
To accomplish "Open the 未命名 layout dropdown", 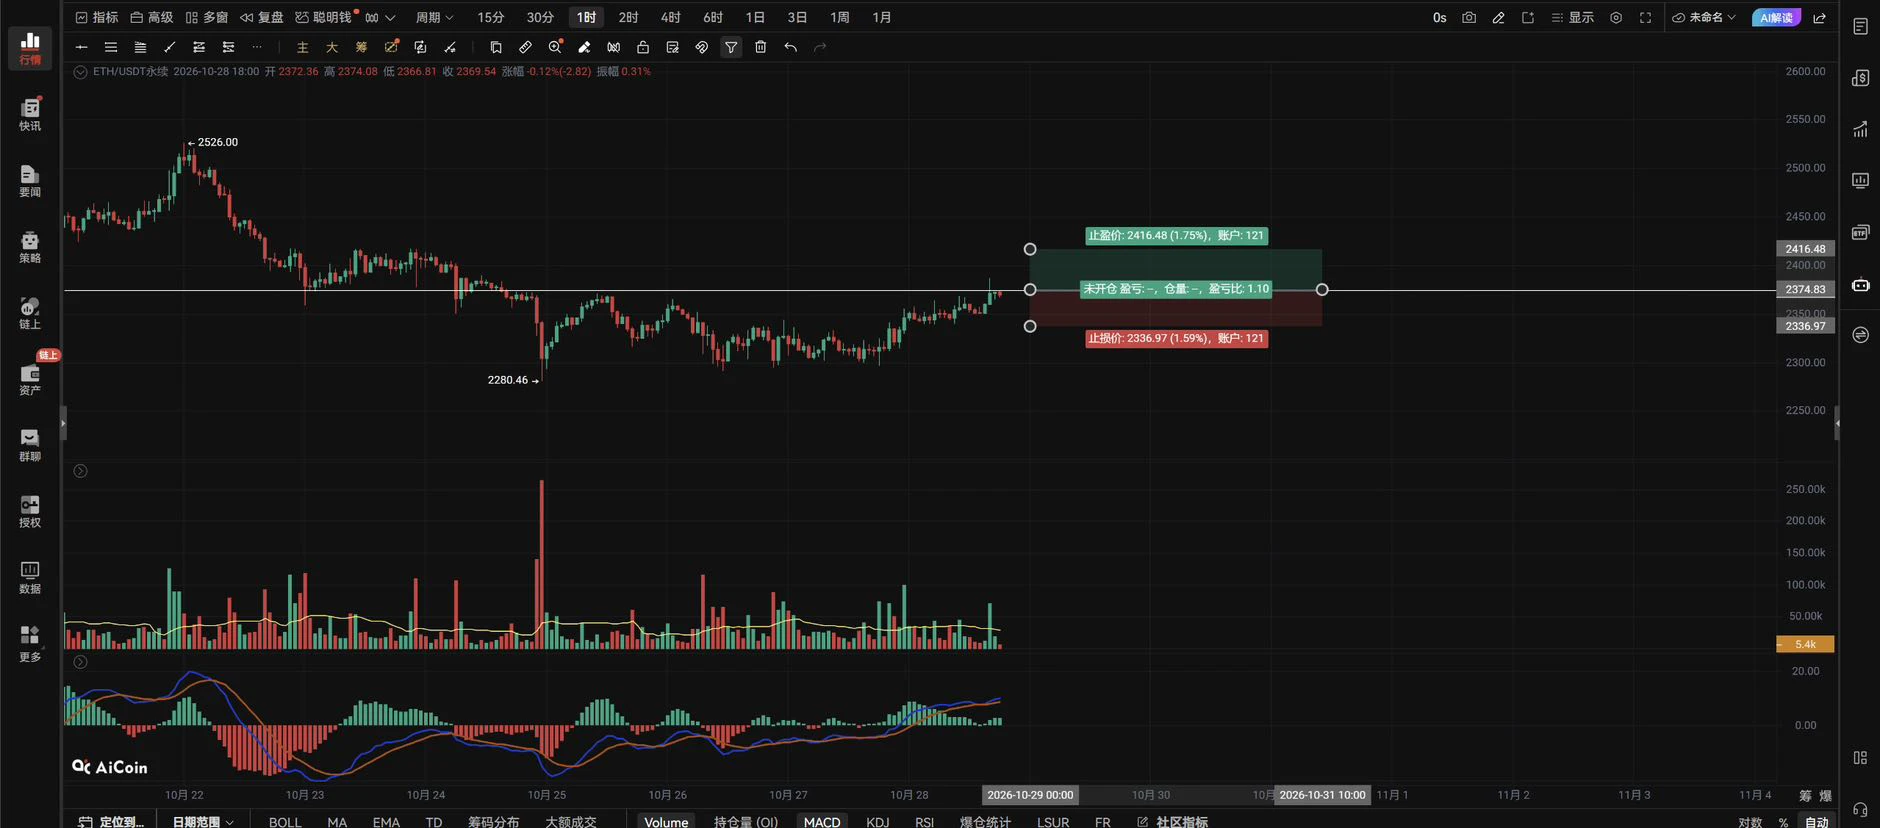I will 1704,18.
